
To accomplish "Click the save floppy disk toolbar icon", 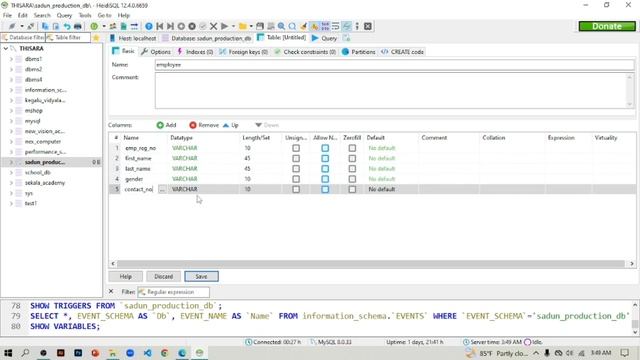I will (x=260, y=26).
